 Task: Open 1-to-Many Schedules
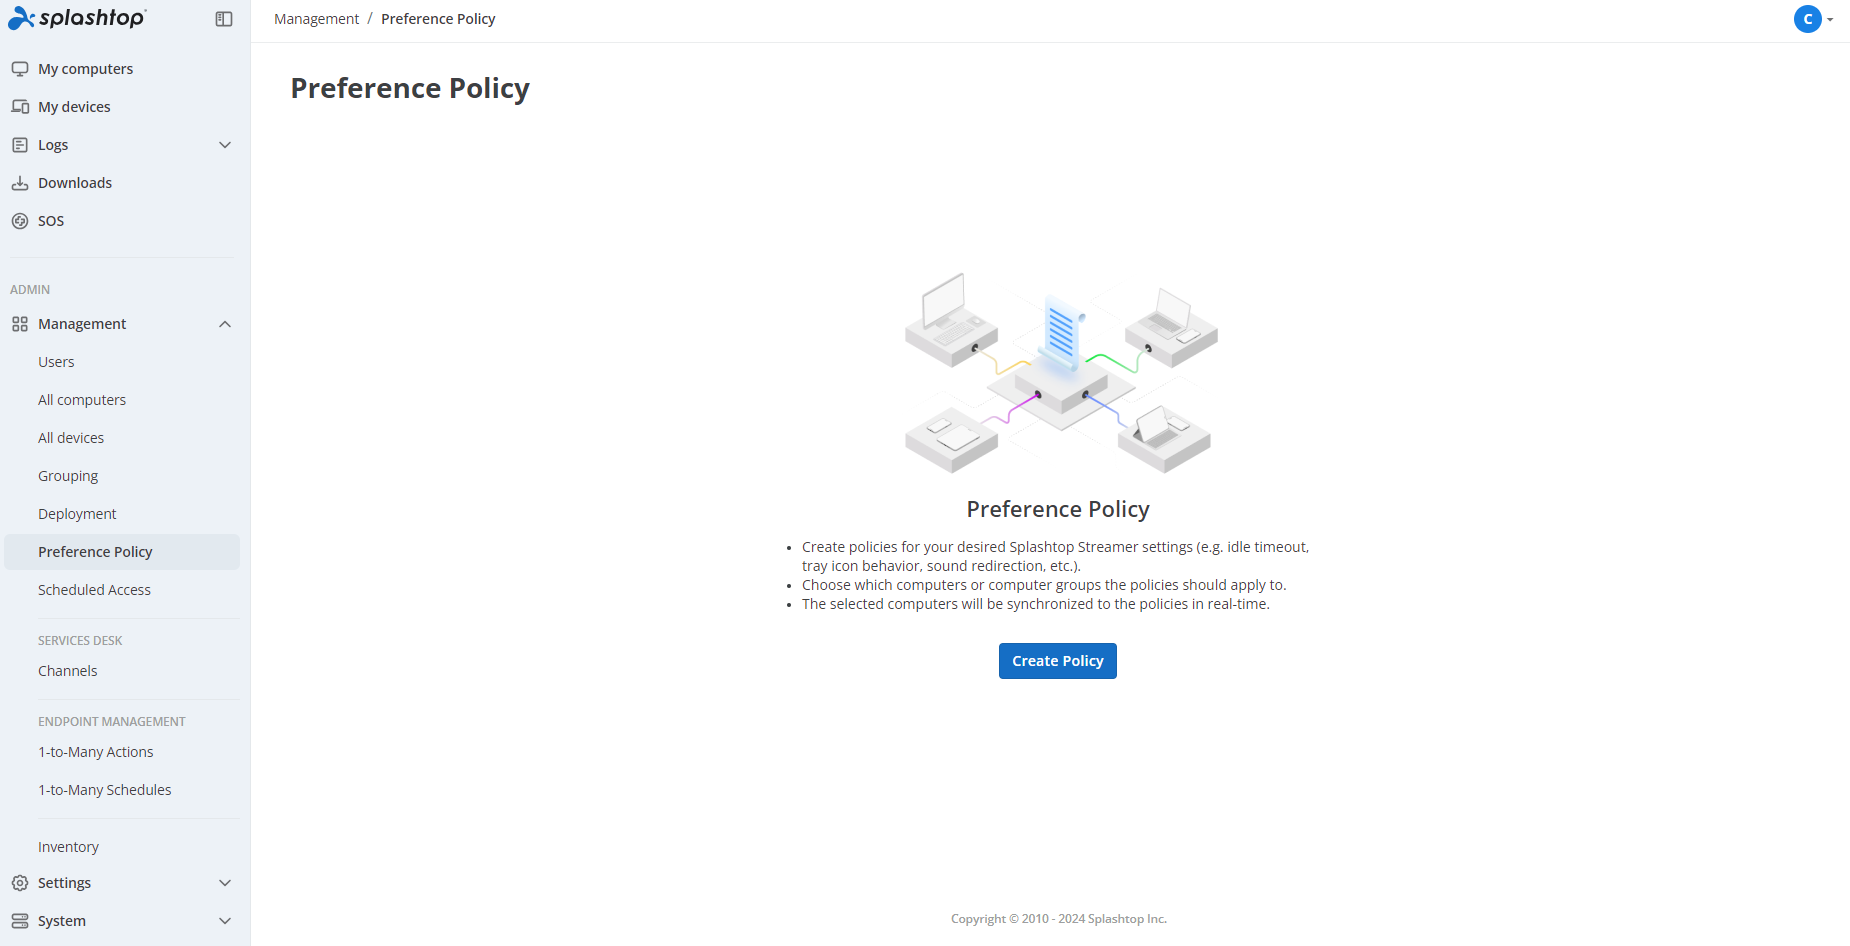tap(104, 790)
